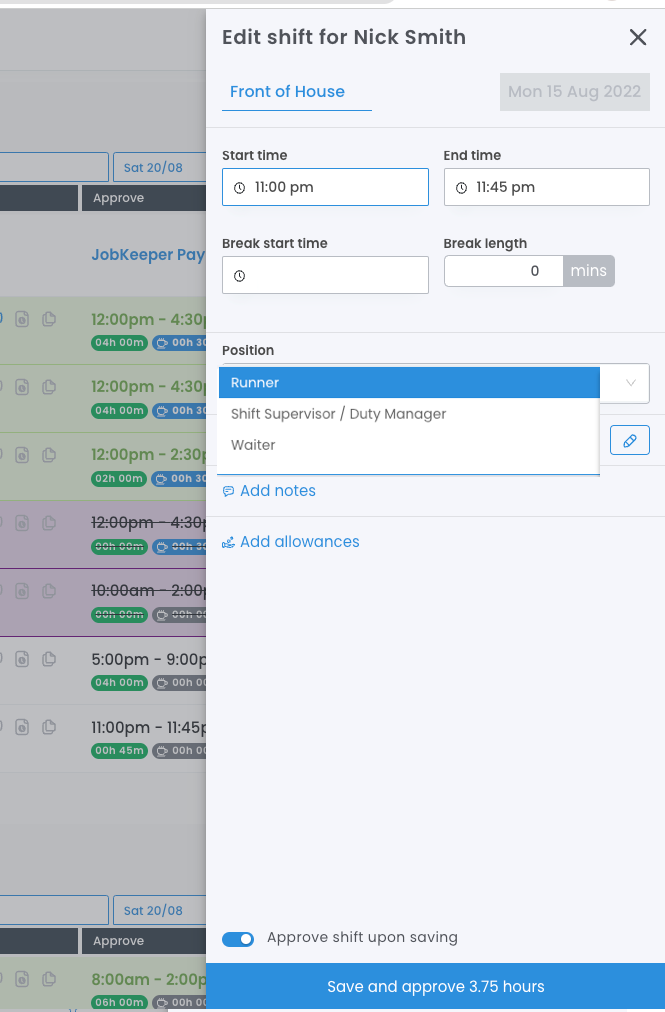The height and width of the screenshot is (1012, 665).
Task: Click the Add notes link
Action: pyautogui.click(x=277, y=491)
